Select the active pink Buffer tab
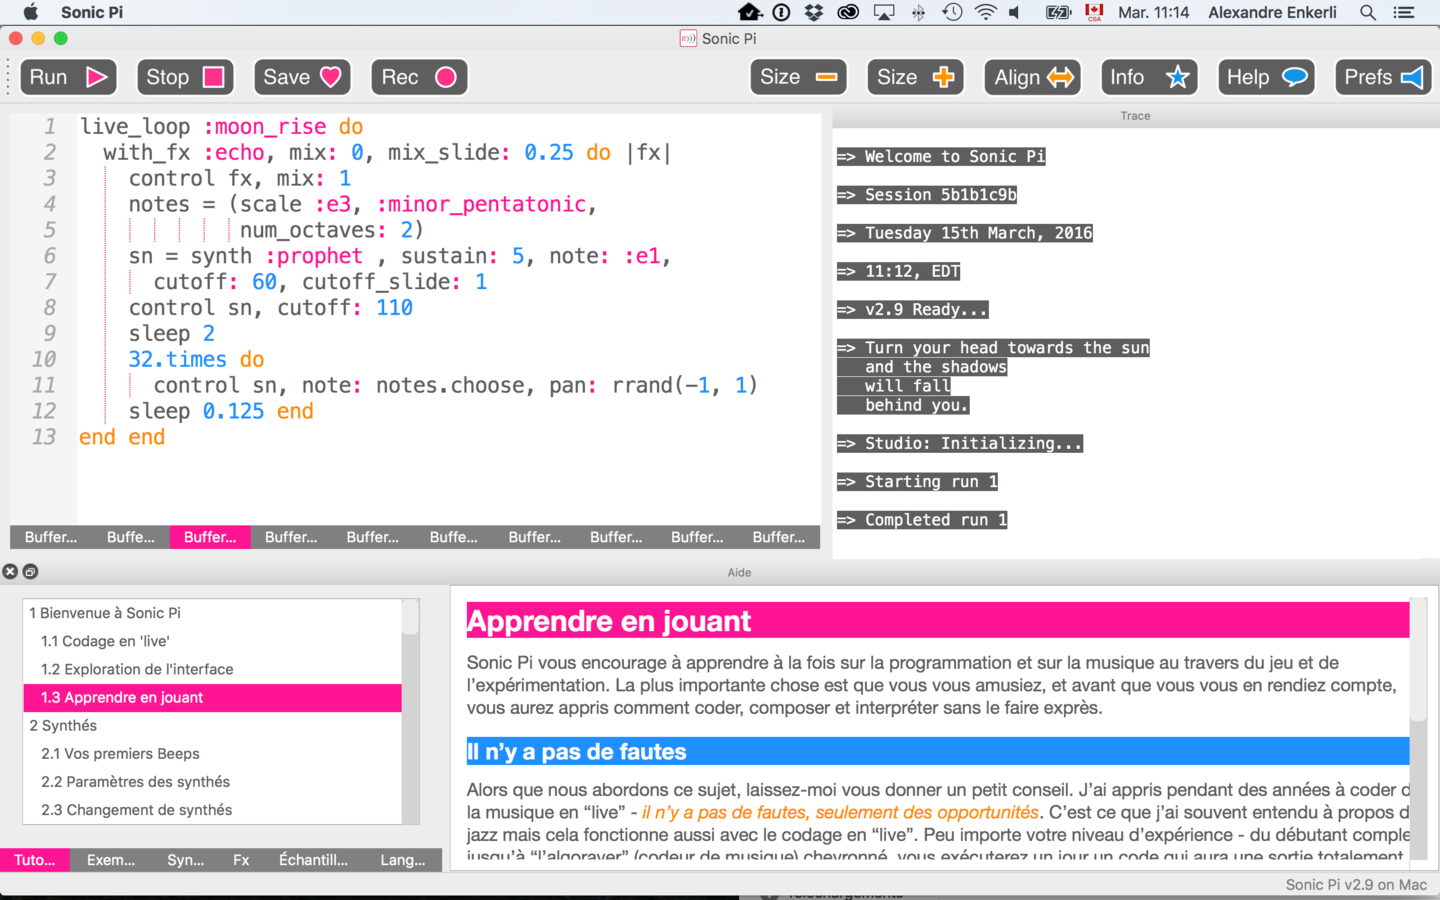The height and width of the screenshot is (900, 1440). [210, 537]
